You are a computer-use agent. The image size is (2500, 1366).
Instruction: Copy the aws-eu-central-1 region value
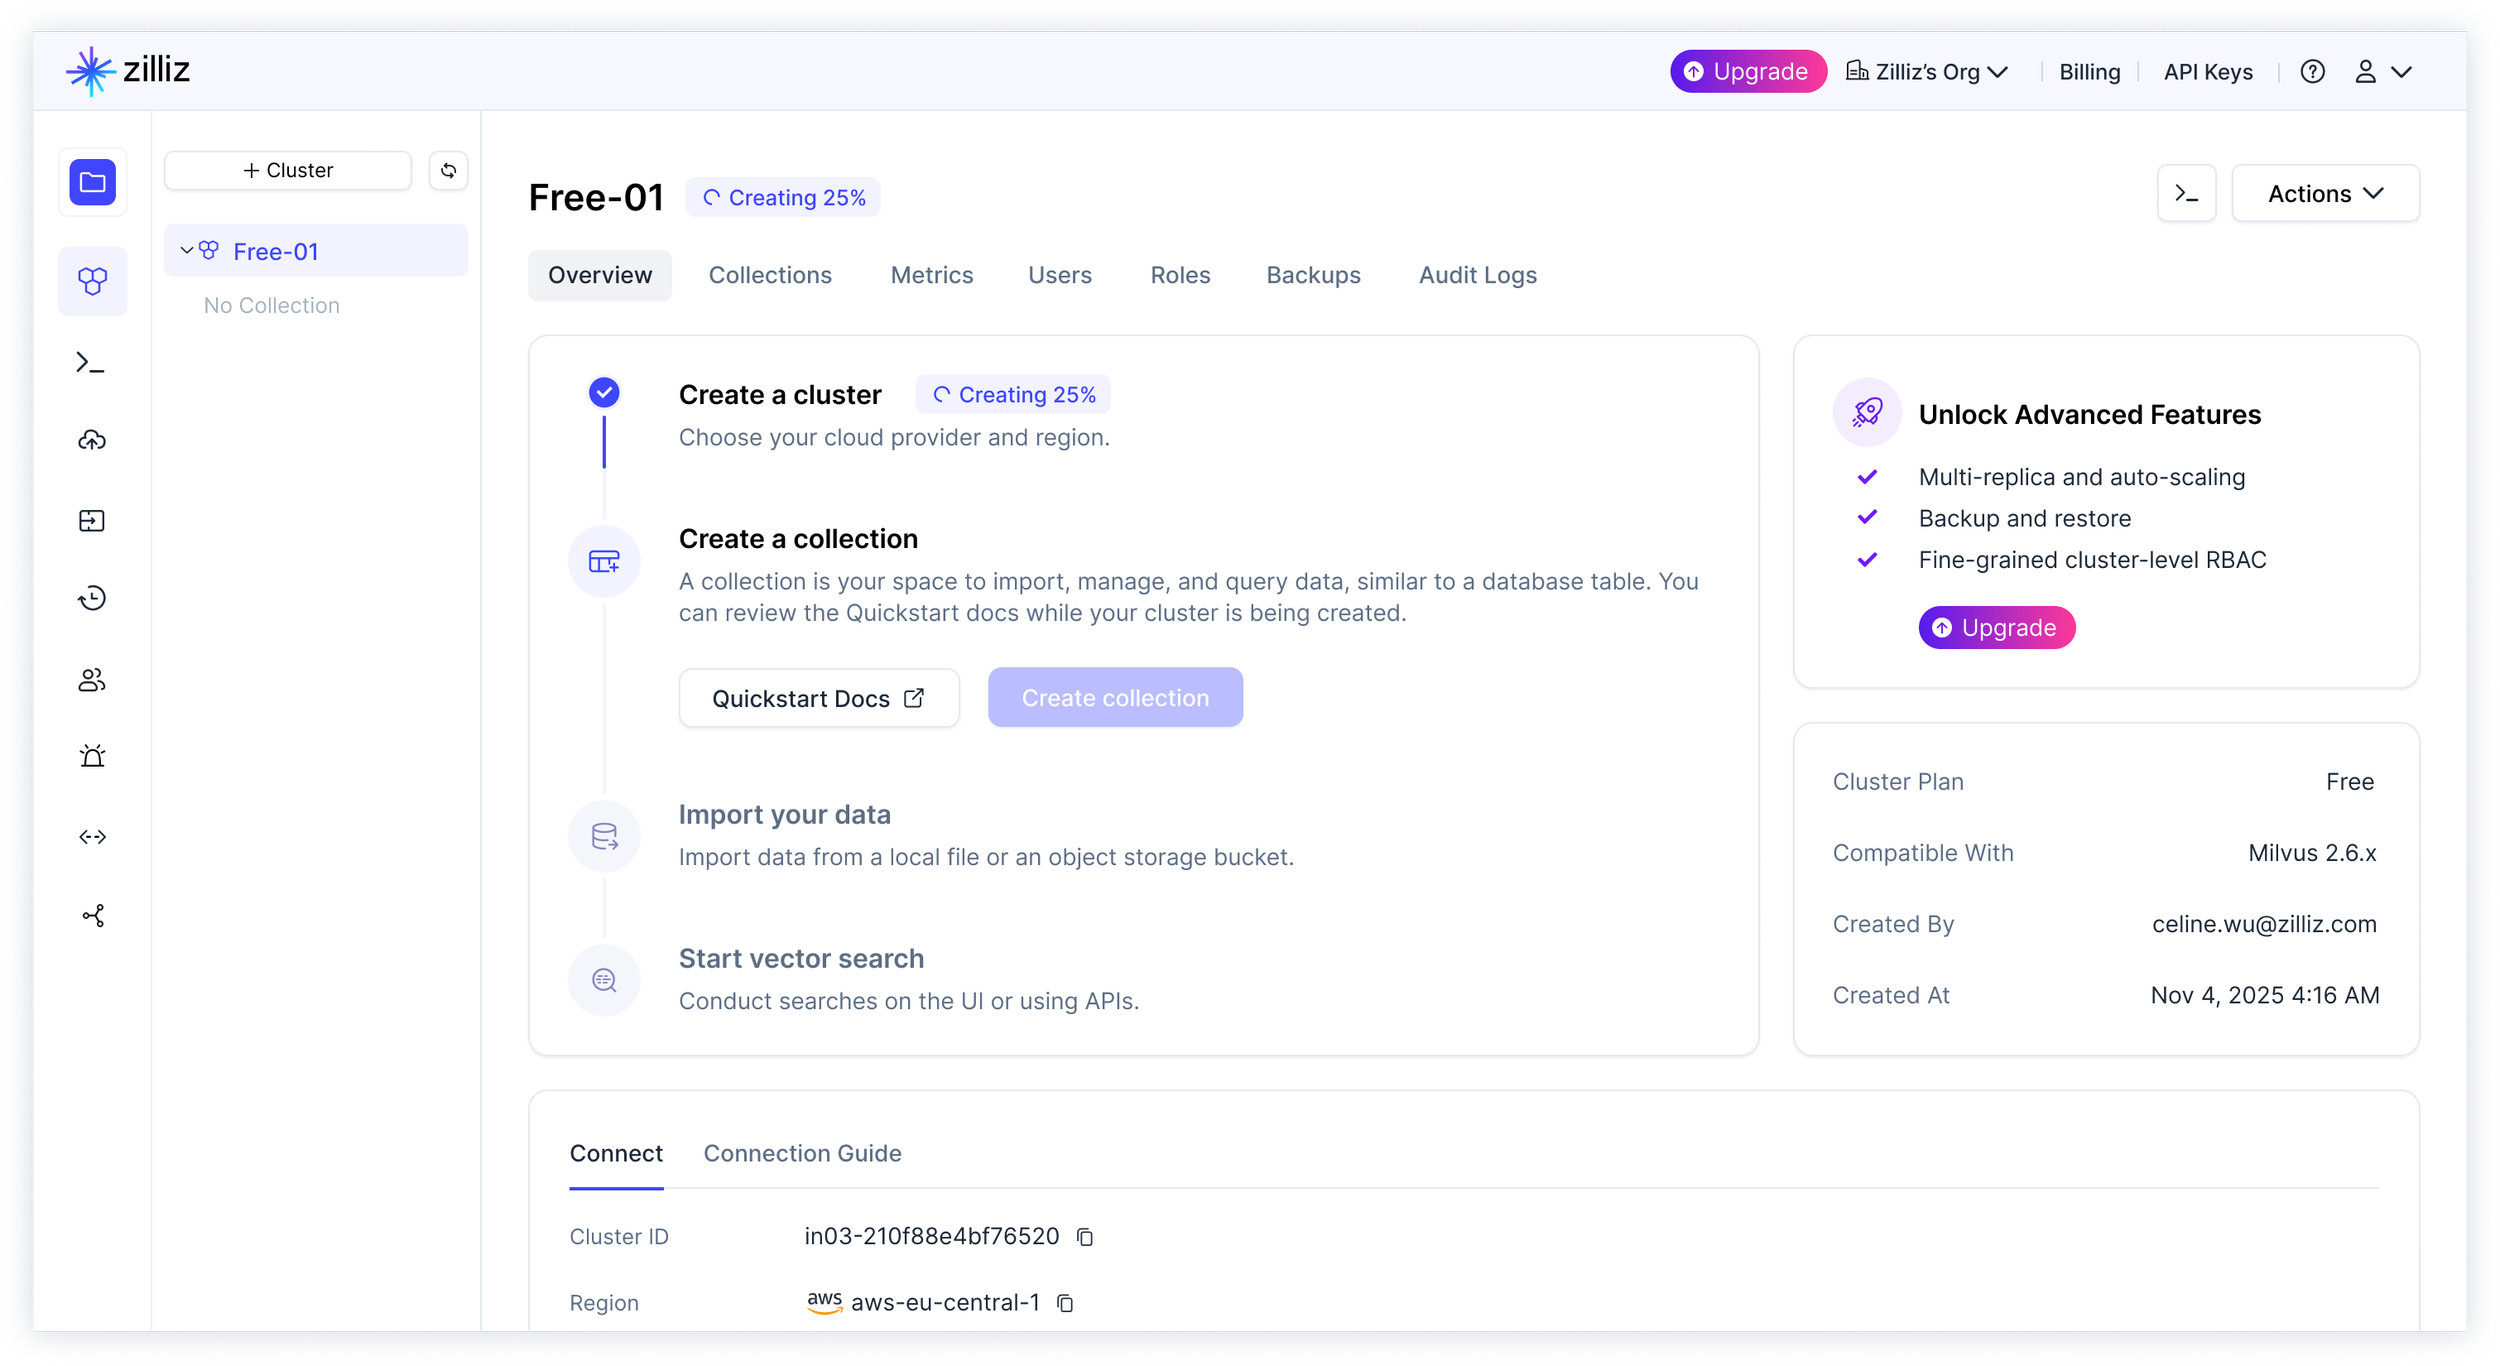(1065, 1303)
